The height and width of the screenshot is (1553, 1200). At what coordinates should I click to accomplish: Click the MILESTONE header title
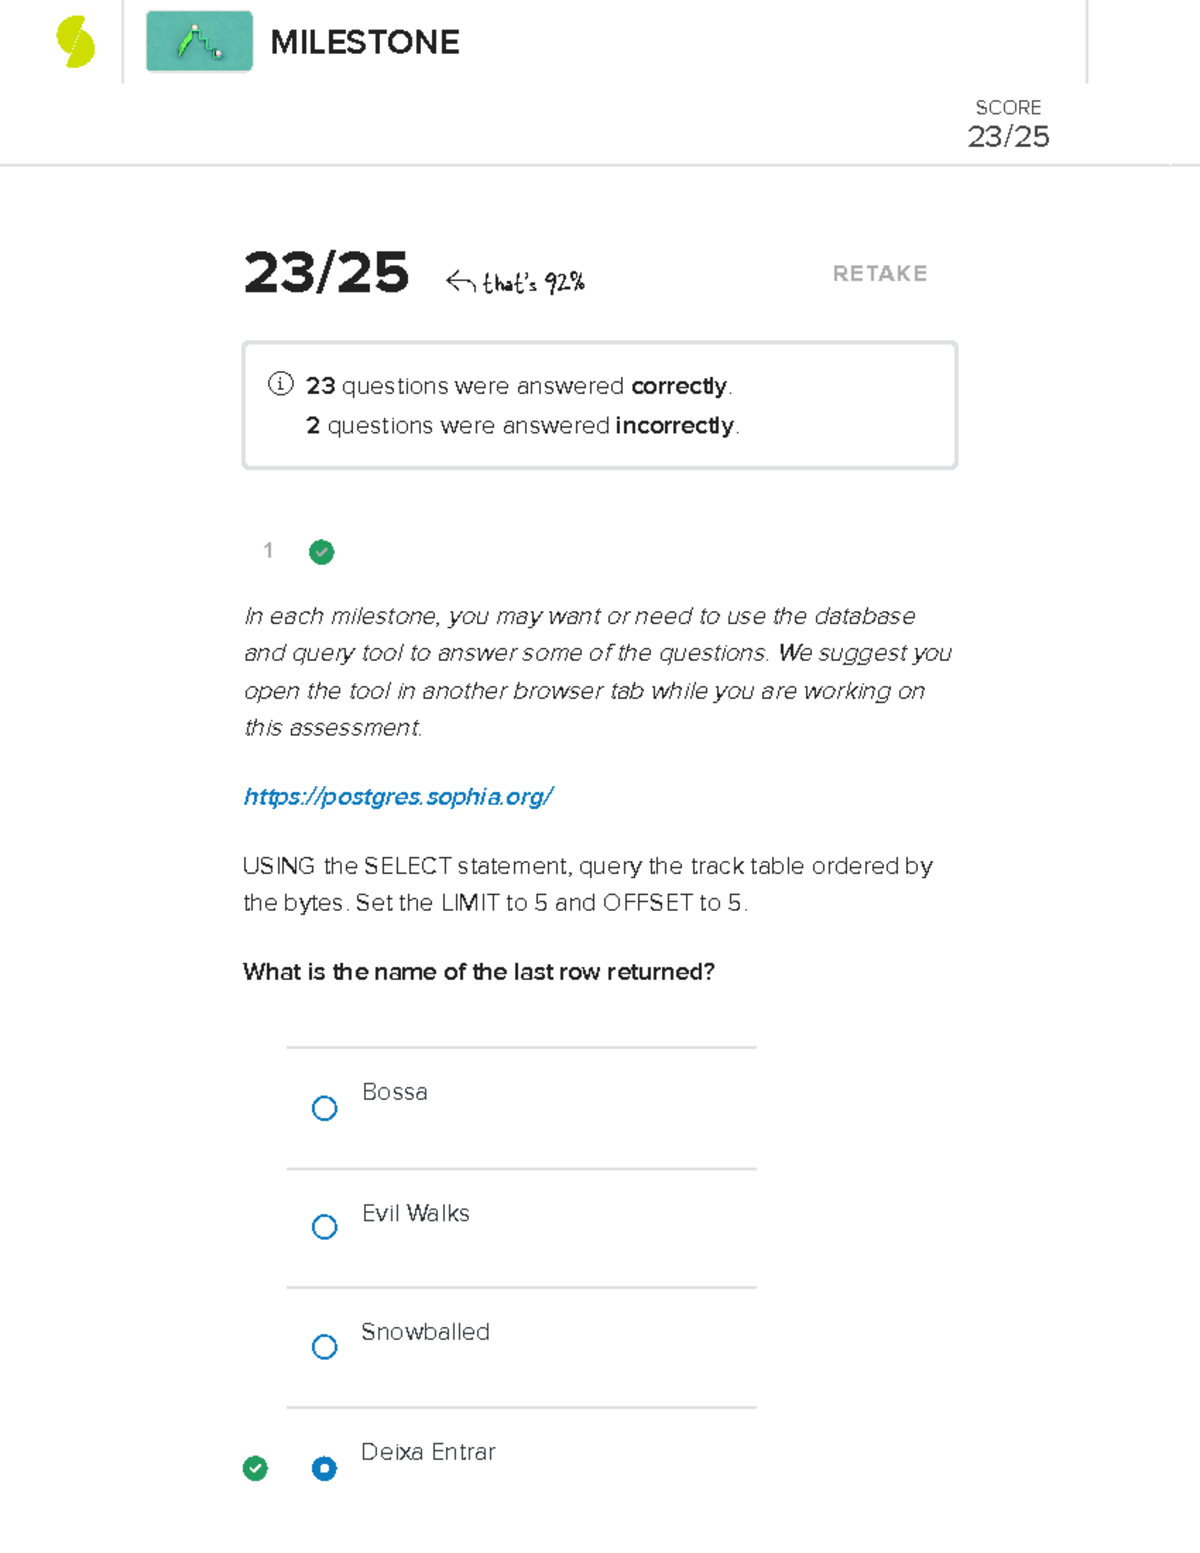tap(365, 42)
